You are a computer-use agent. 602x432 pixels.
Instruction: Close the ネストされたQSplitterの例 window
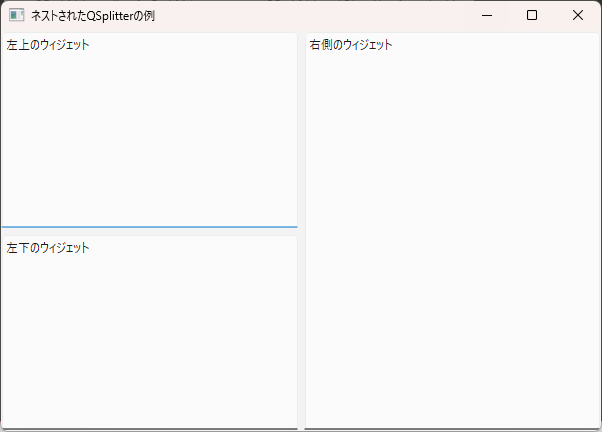577,15
